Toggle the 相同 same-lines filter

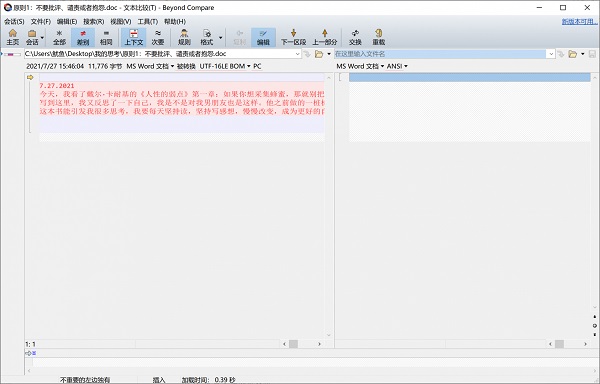[x=106, y=37]
